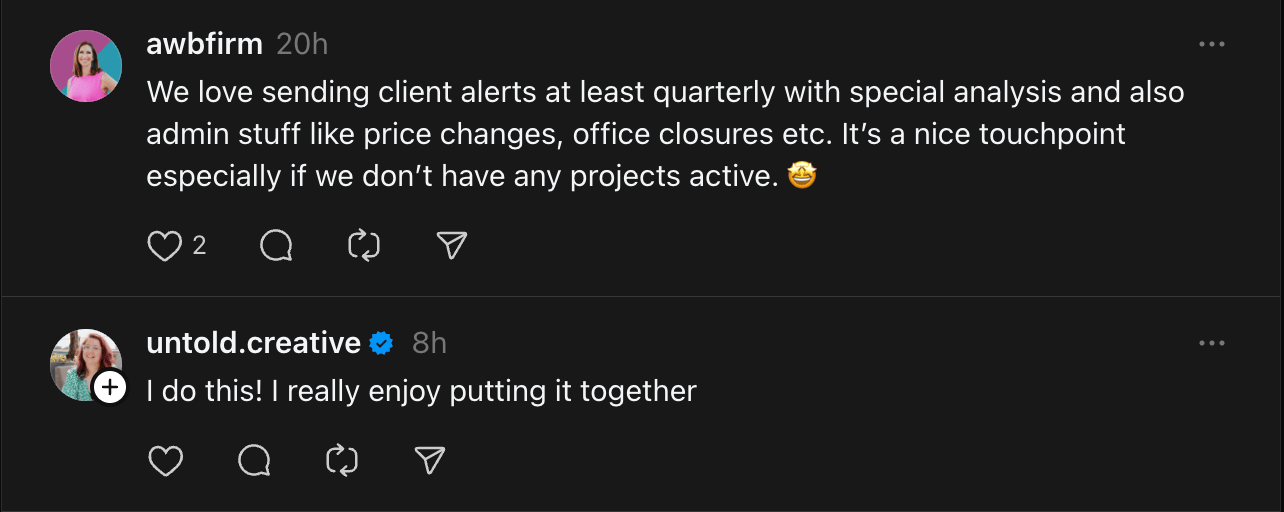The width and height of the screenshot is (1284, 512).
Task: Click the blue verified badge next to untold.creative
Action: tap(381, 343)
